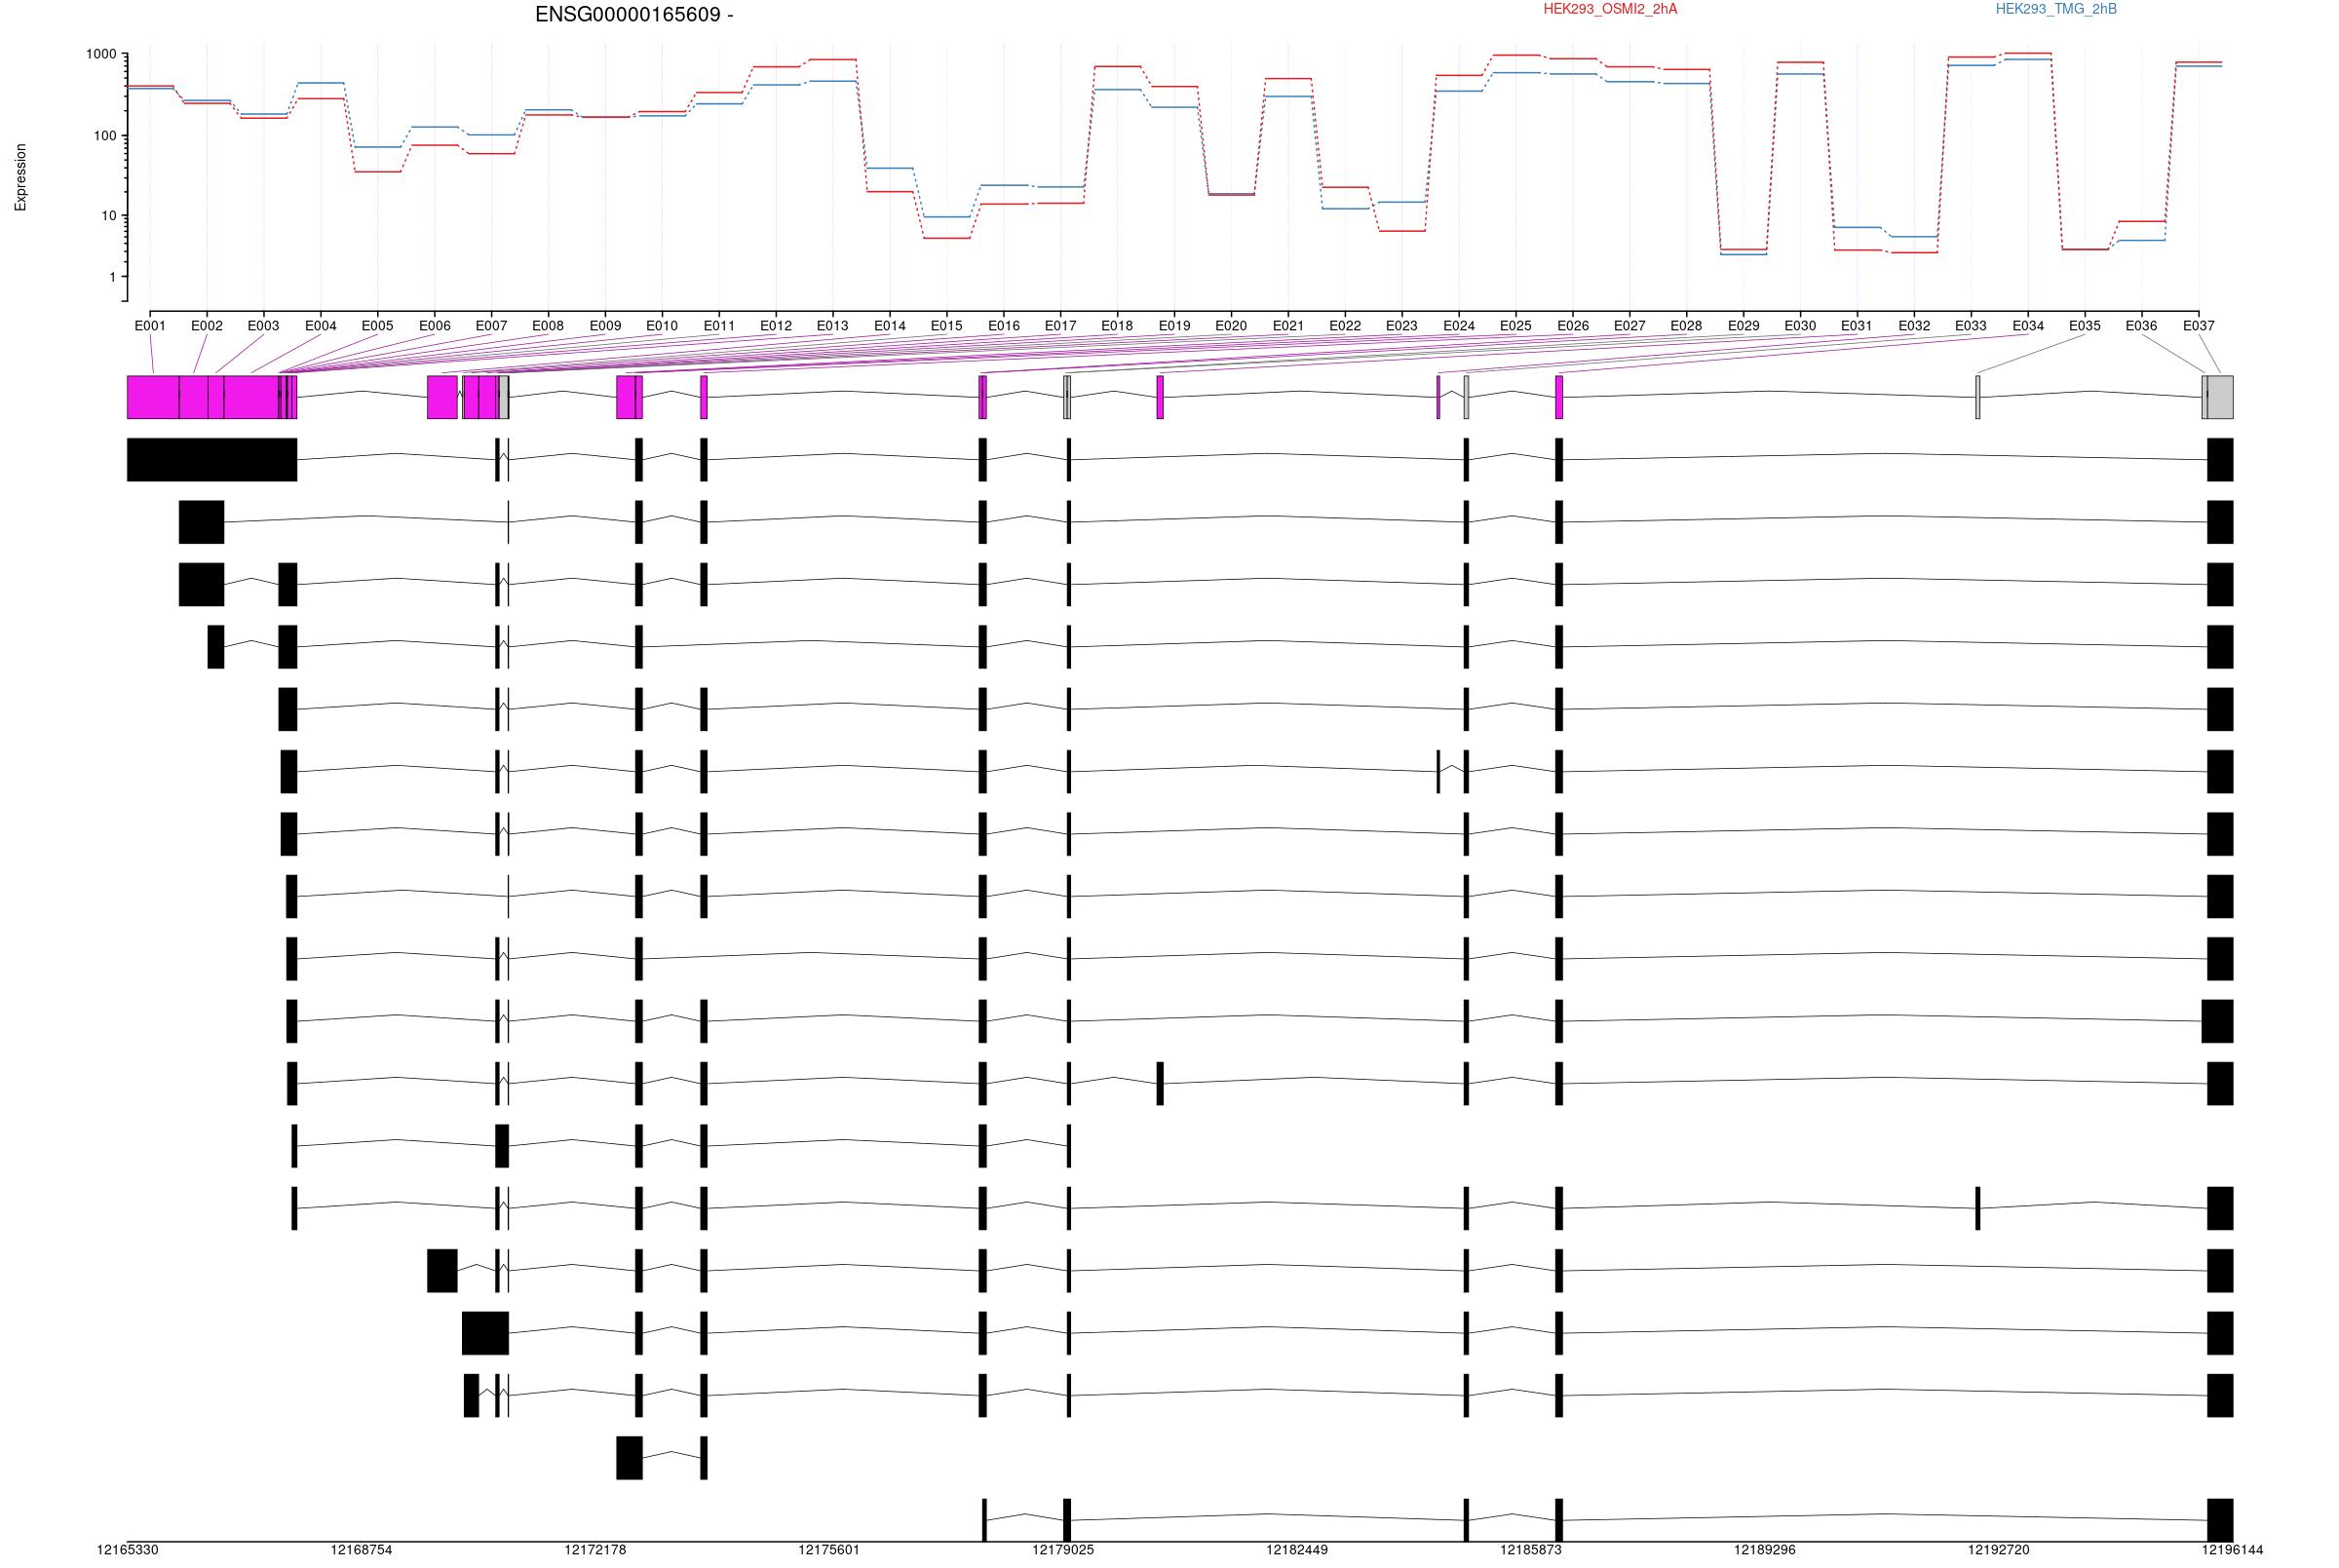Screen dimensions: 2339x1568
Task: Select the HEK293_TMG_2hB legend label
Action: [x=2056, y=9]
